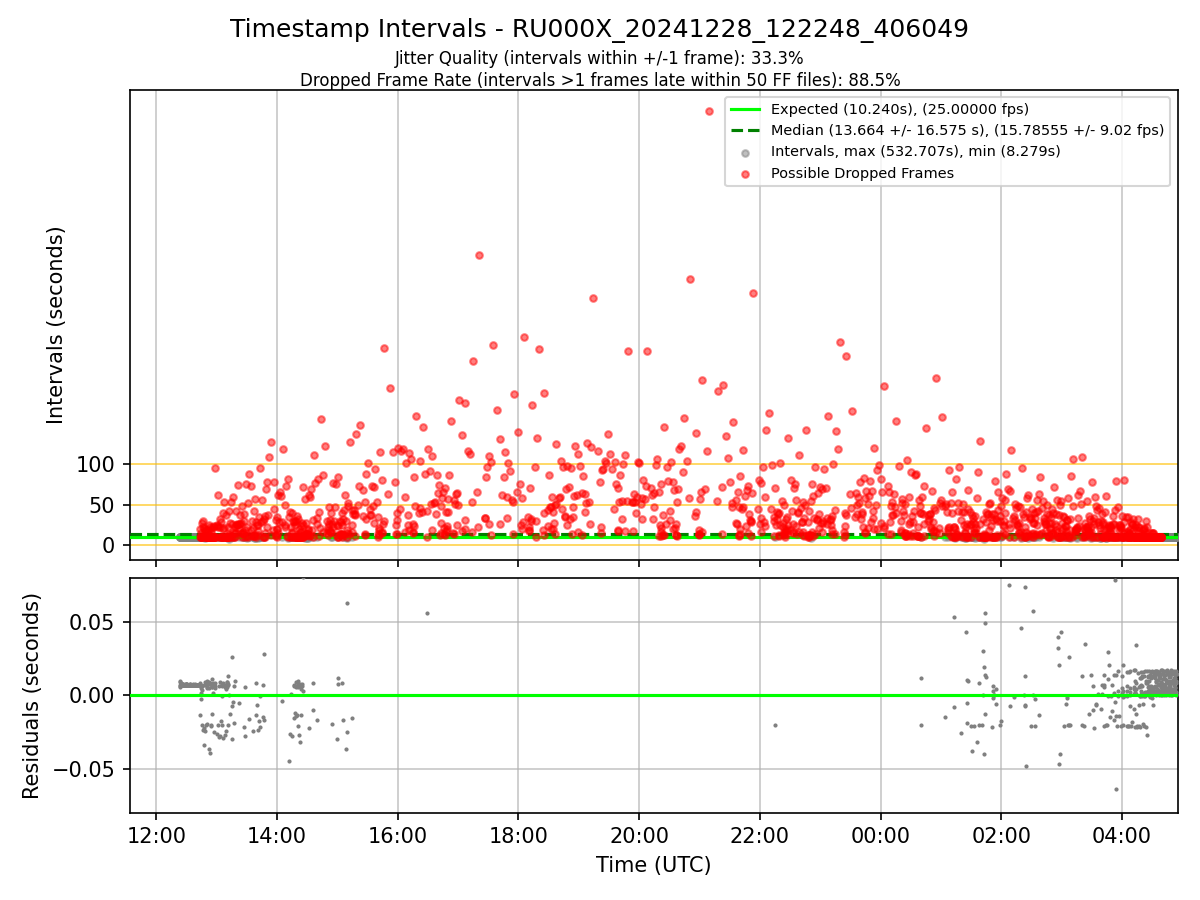Click the 'Jitter Quality' subtitle line
1200x900 pixels.
(599, 58)
